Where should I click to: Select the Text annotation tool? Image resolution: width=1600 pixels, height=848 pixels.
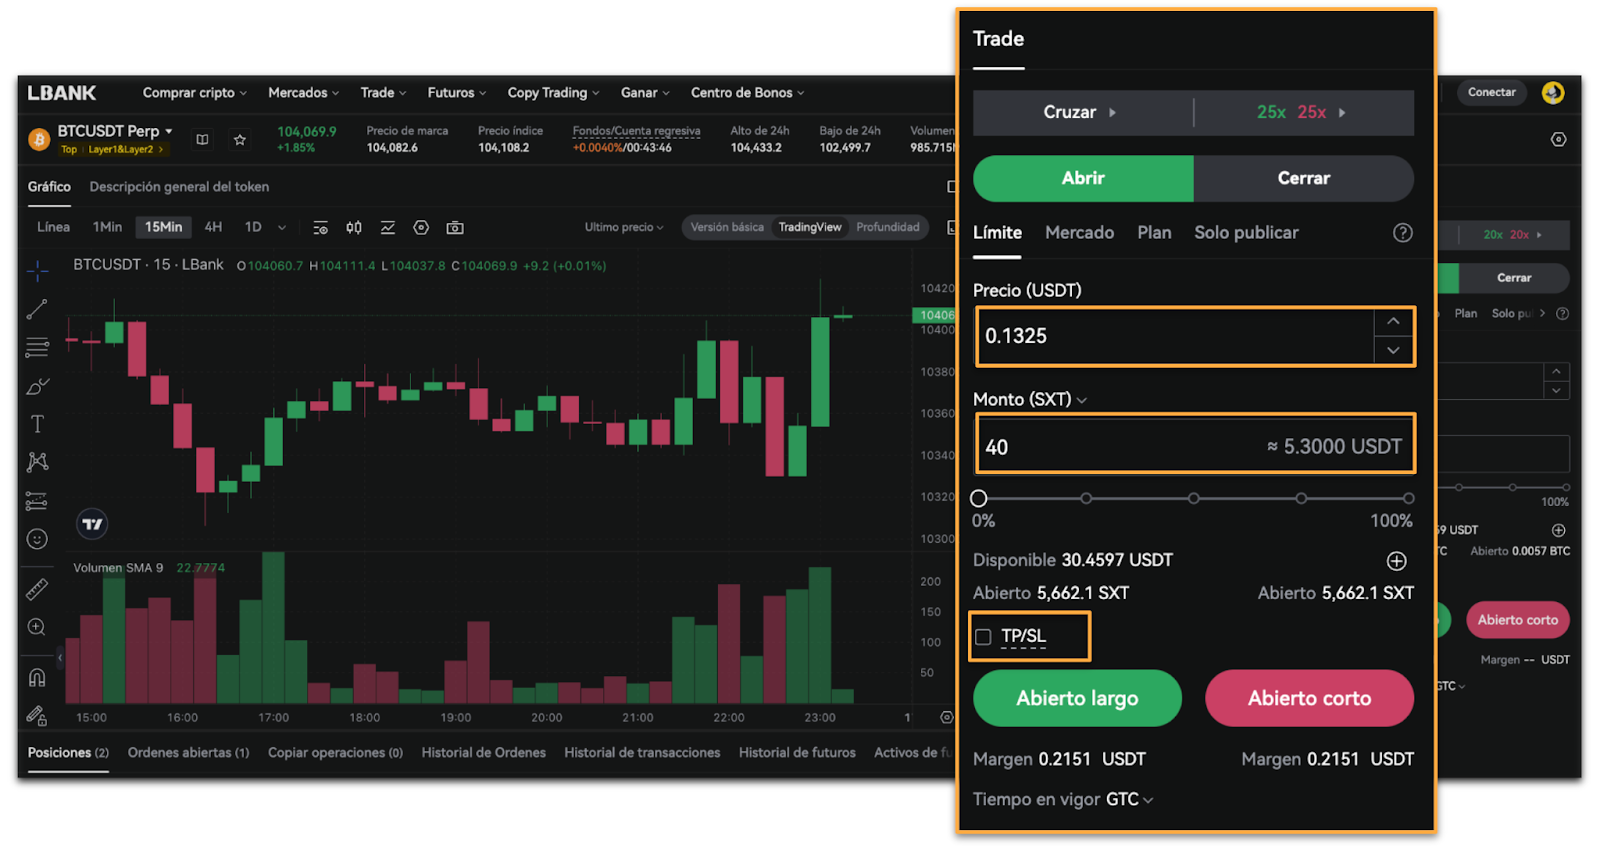(x=37, y=424)
